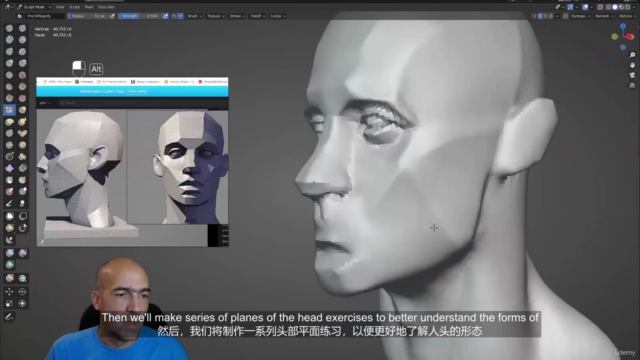640x360 pixels.
Task: Expand the Stroke dropdown
Action: 237,16
